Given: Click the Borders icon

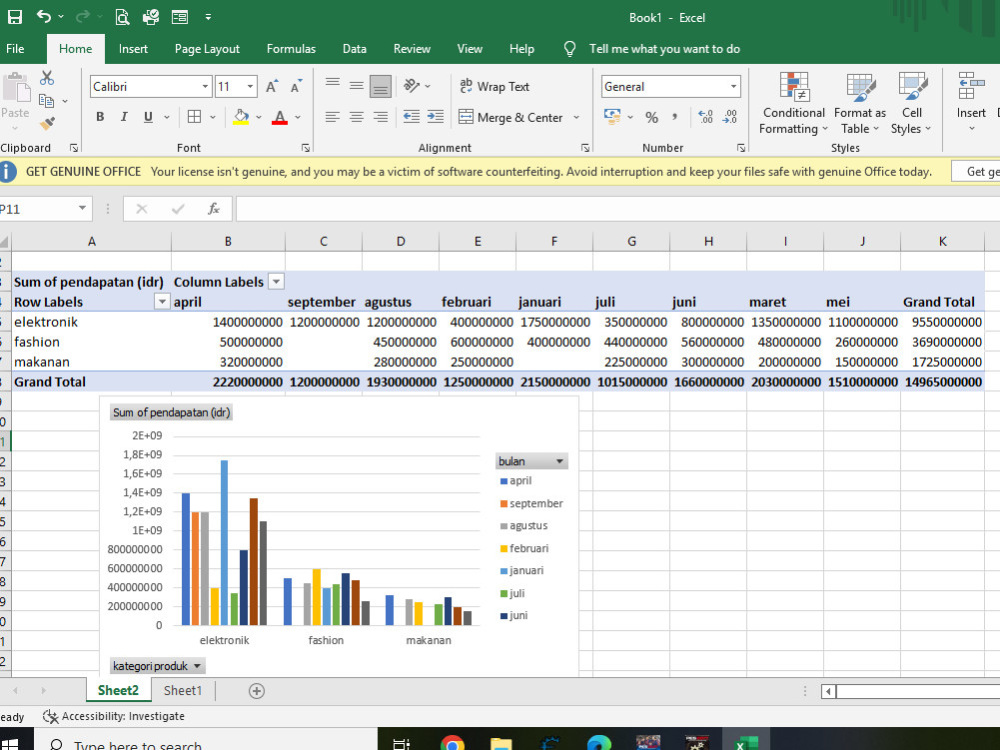Looking at the screenshot, I should [195, 117].
